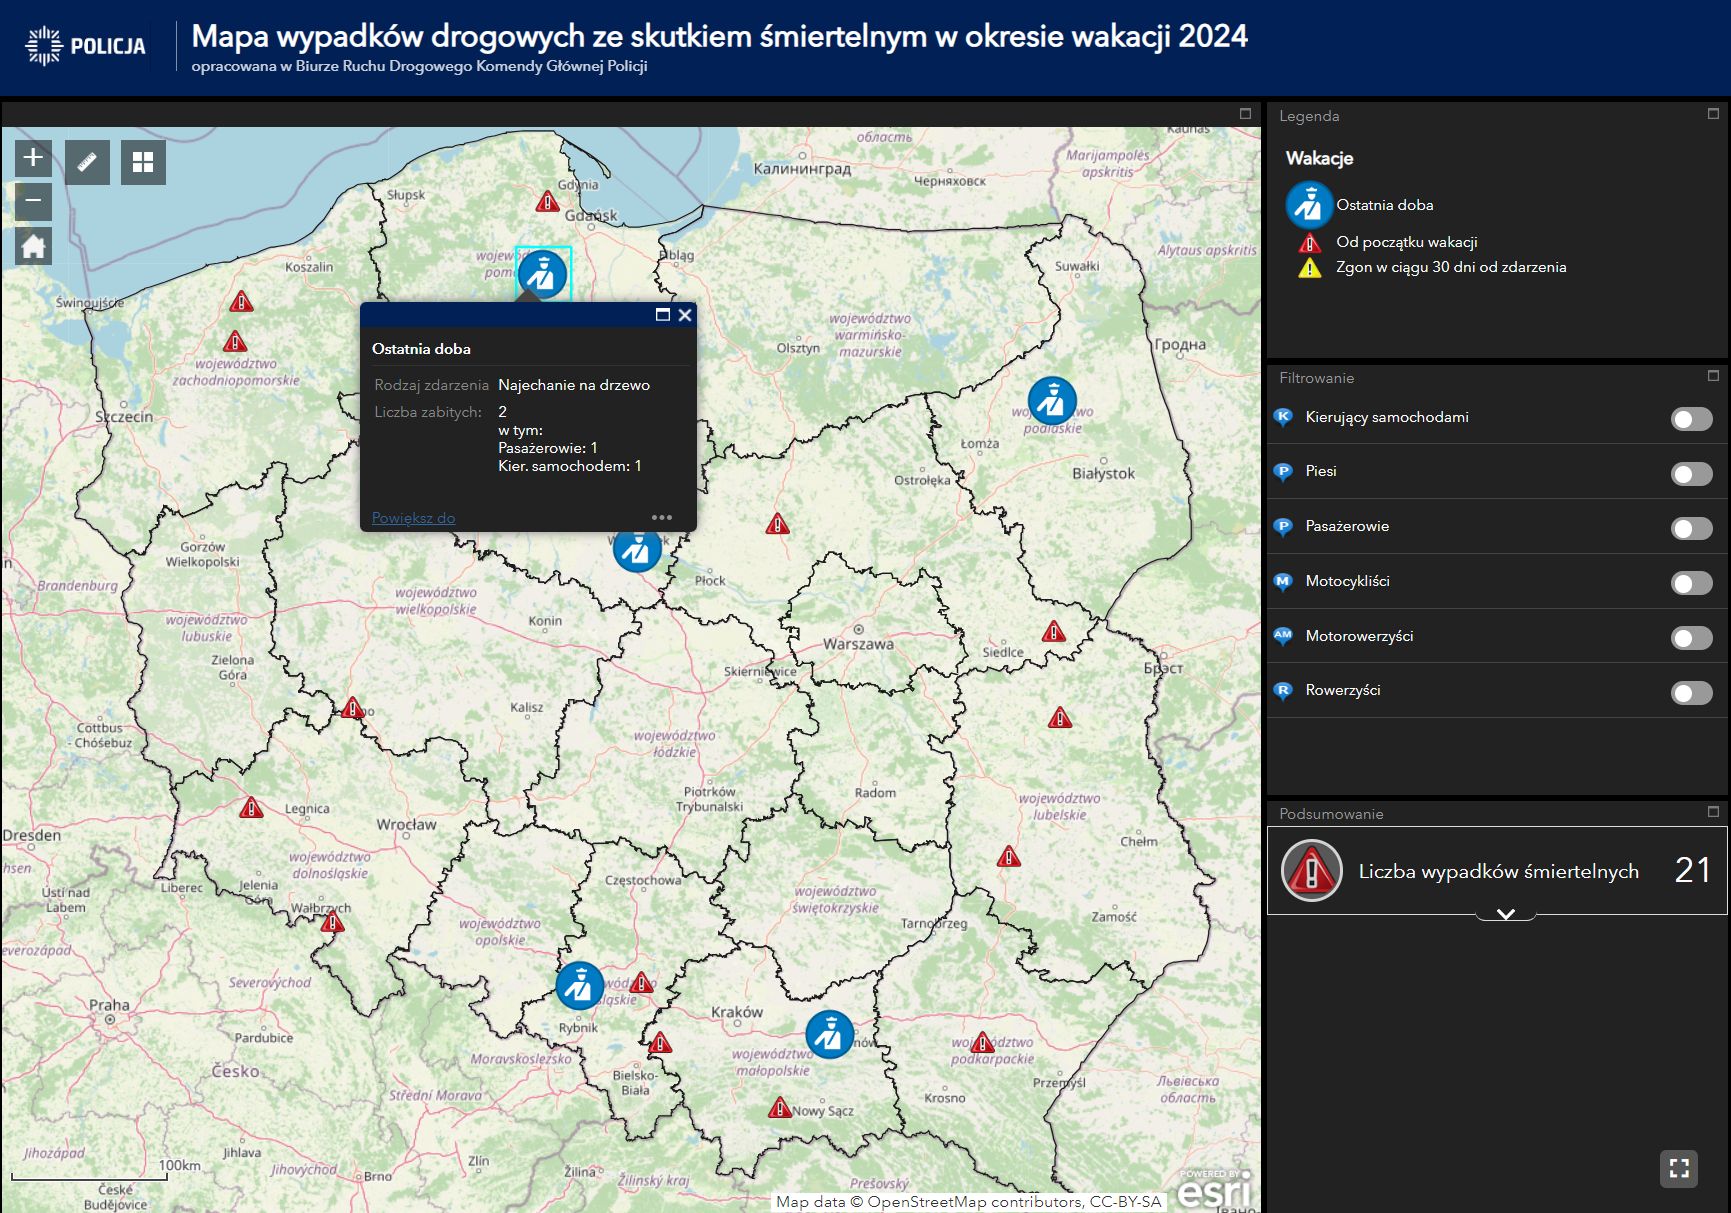Turn on the Rowerzyści filter
The width and height of the screenshot is (1731, 1213).
click(x=1691, y=693)
